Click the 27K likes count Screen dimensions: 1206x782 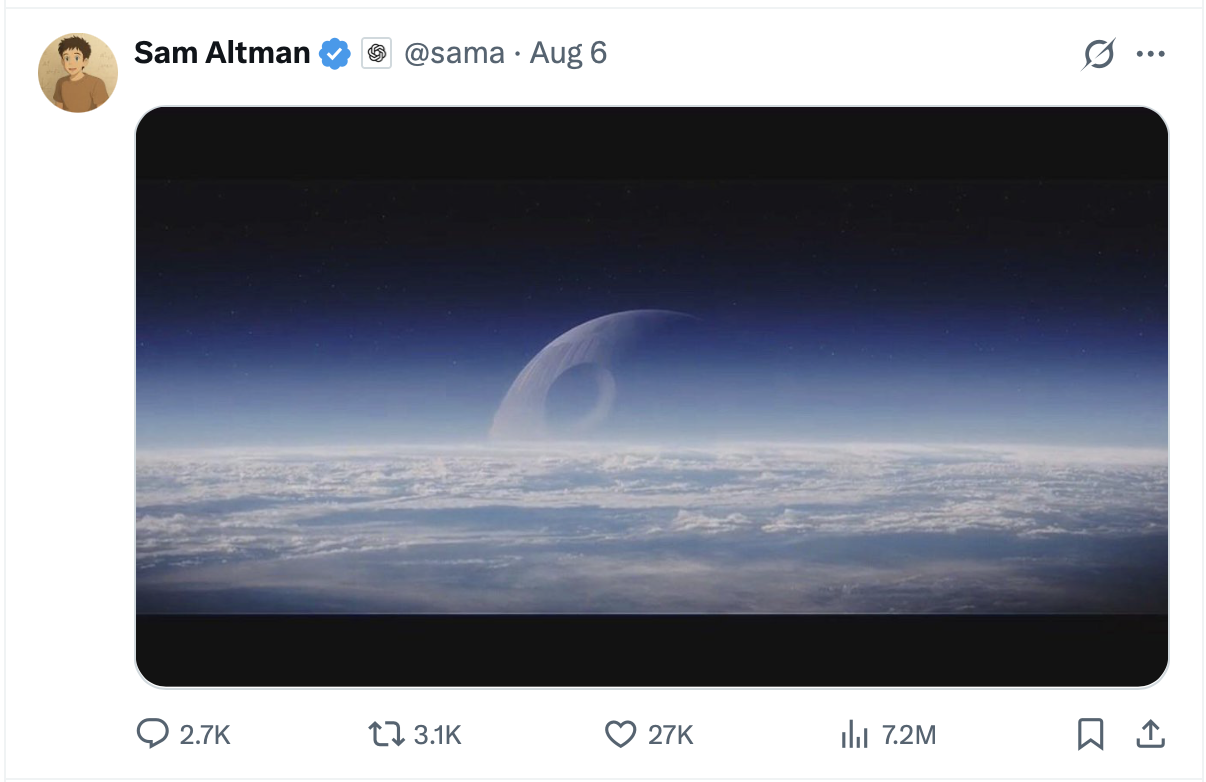[x=670, y=736]
